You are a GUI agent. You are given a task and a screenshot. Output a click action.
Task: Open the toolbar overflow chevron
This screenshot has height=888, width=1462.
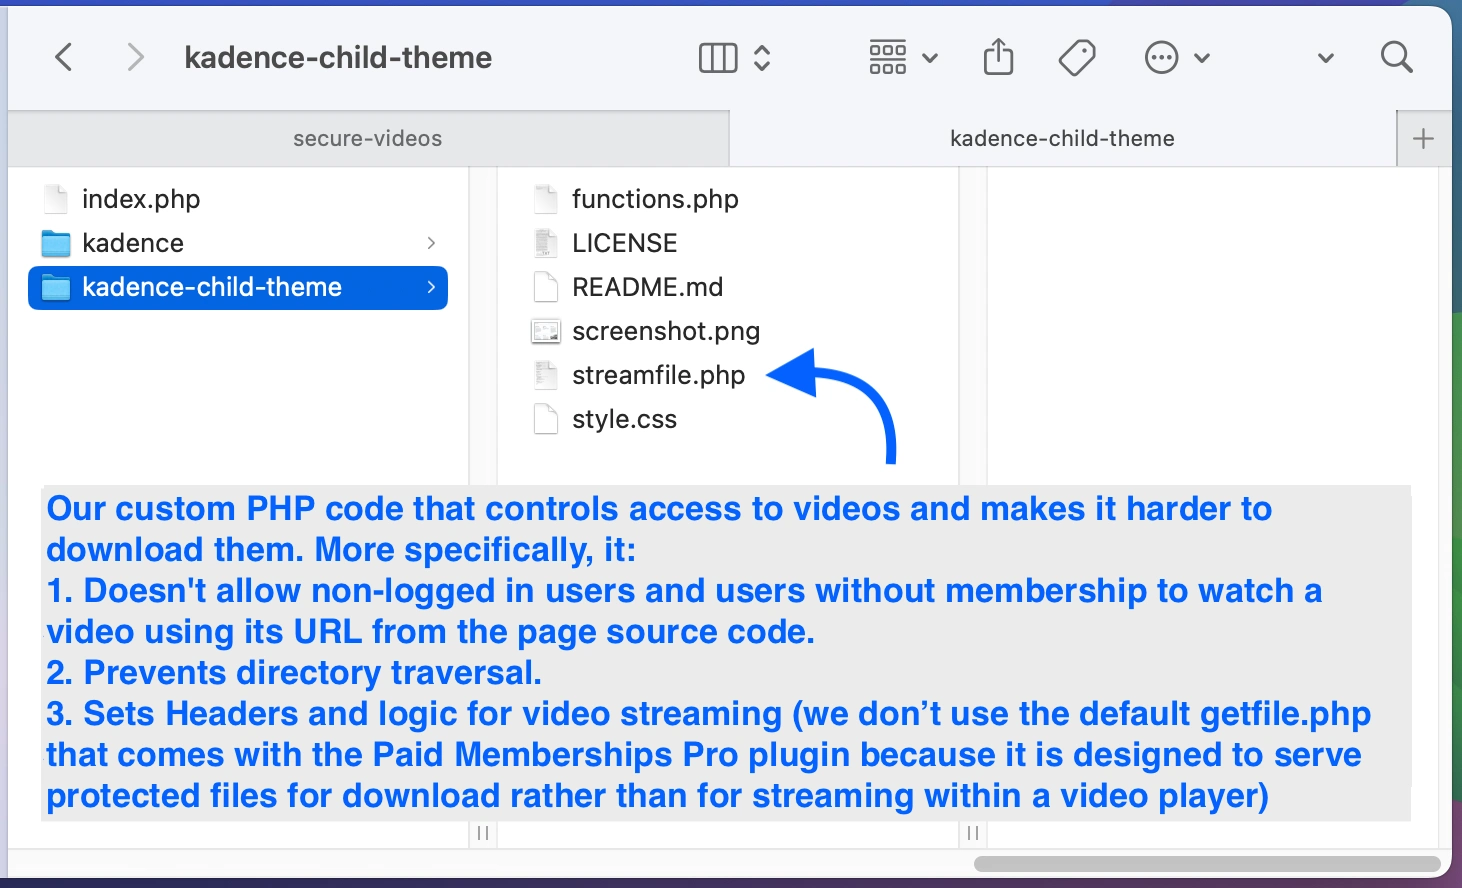[1326, 58]
